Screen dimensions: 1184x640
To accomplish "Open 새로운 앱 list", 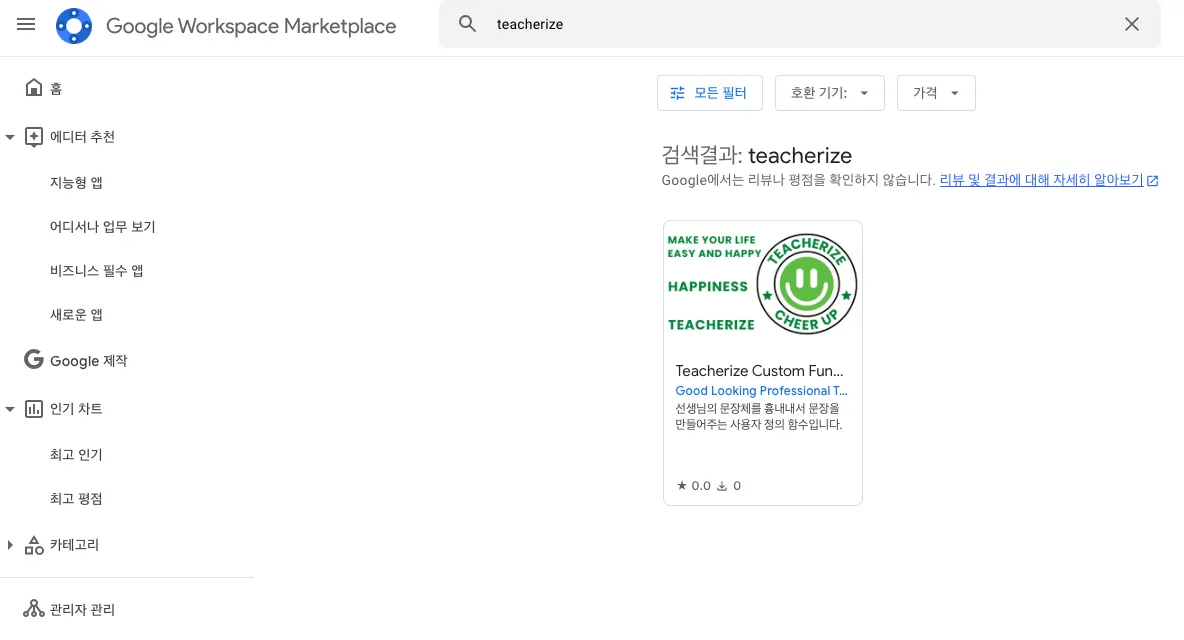I will [x=76, y=315].
